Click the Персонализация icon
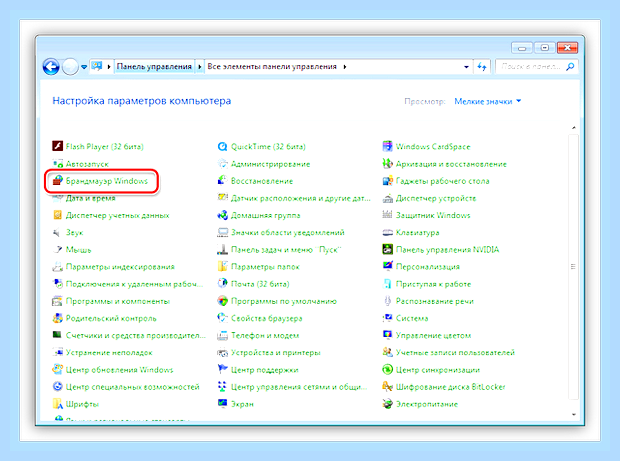This screenshot has height=461, width=620. click(388, 266)
